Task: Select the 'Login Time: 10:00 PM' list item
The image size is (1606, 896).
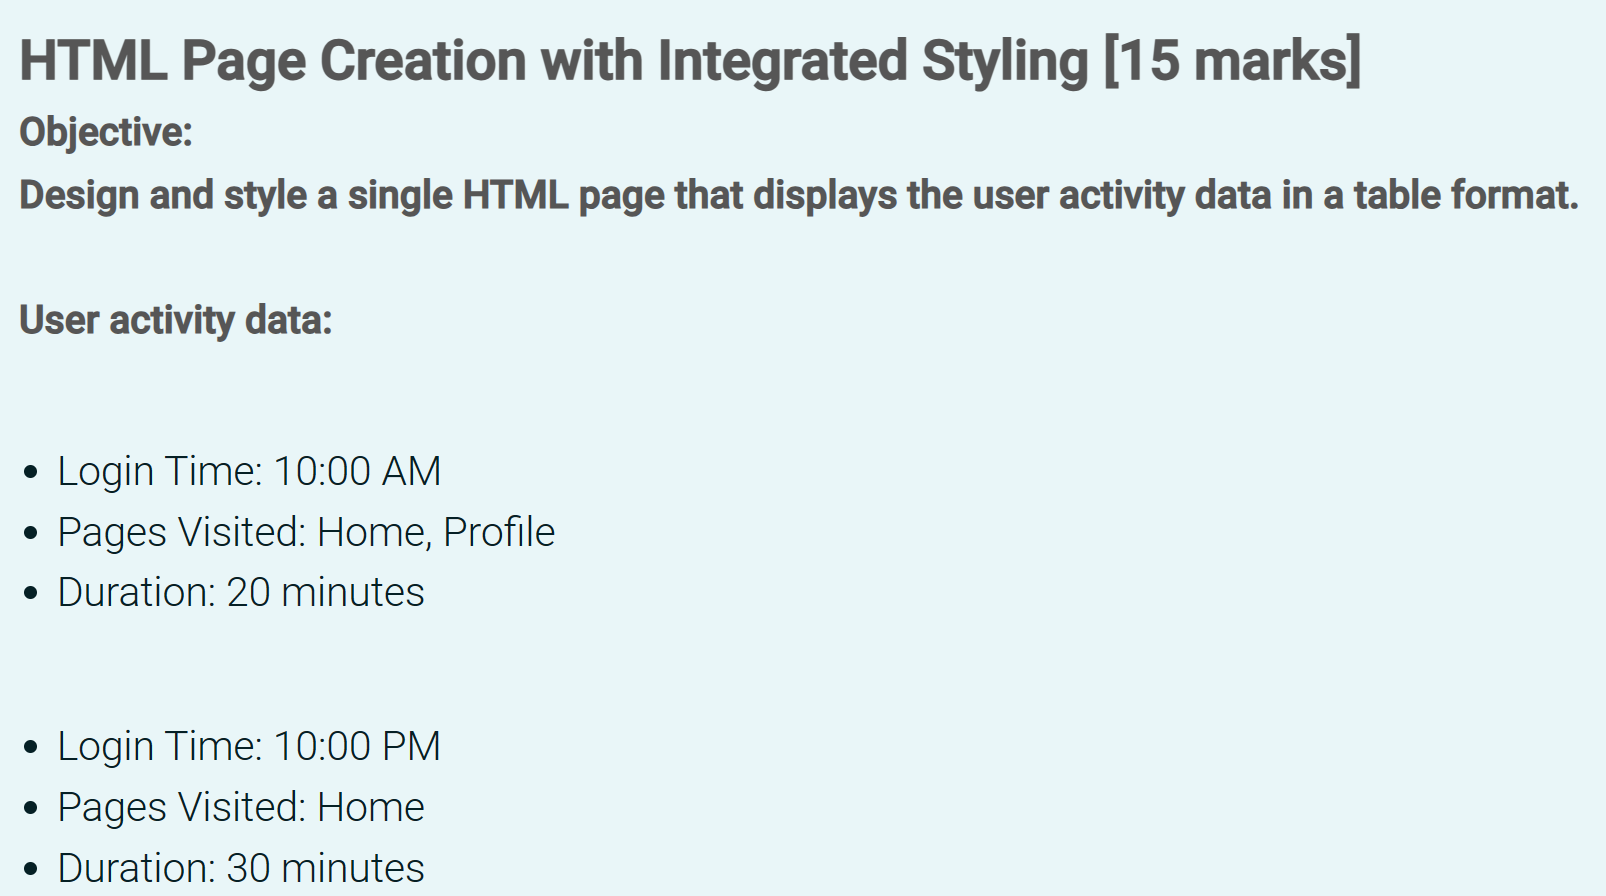Action: (249, 747)
